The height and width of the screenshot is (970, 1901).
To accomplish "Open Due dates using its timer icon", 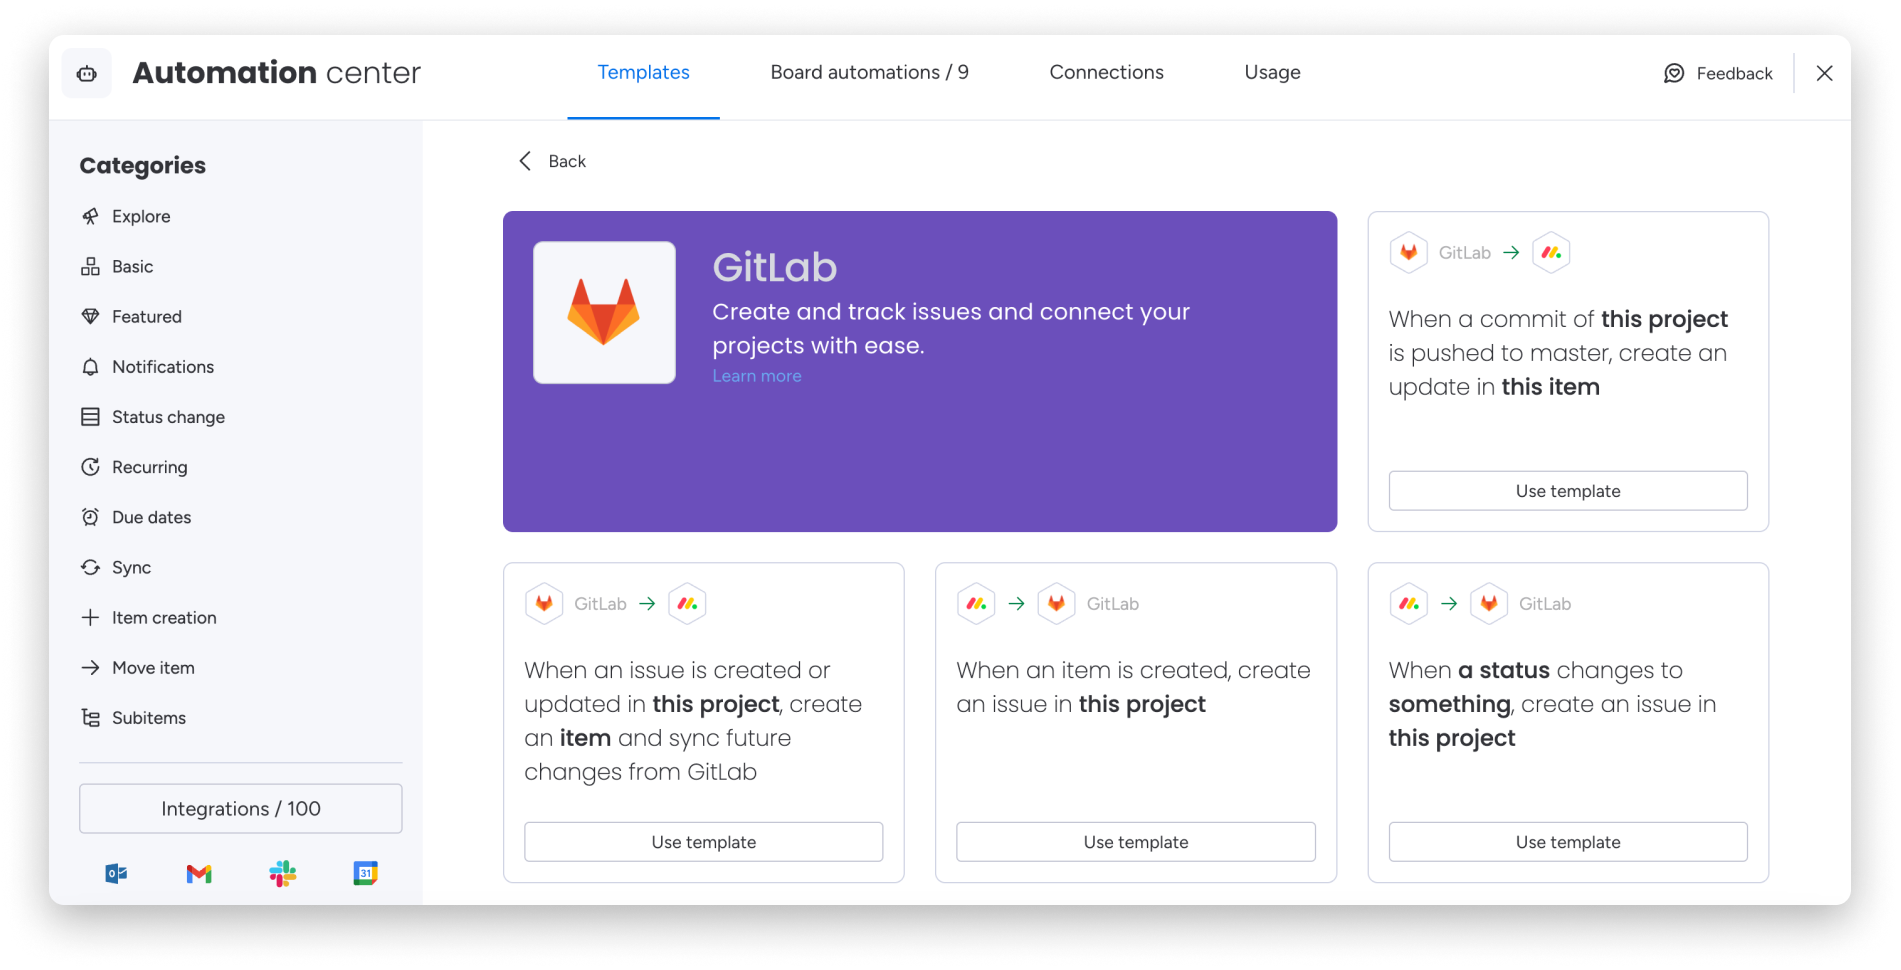I will [x=91, y=517].
